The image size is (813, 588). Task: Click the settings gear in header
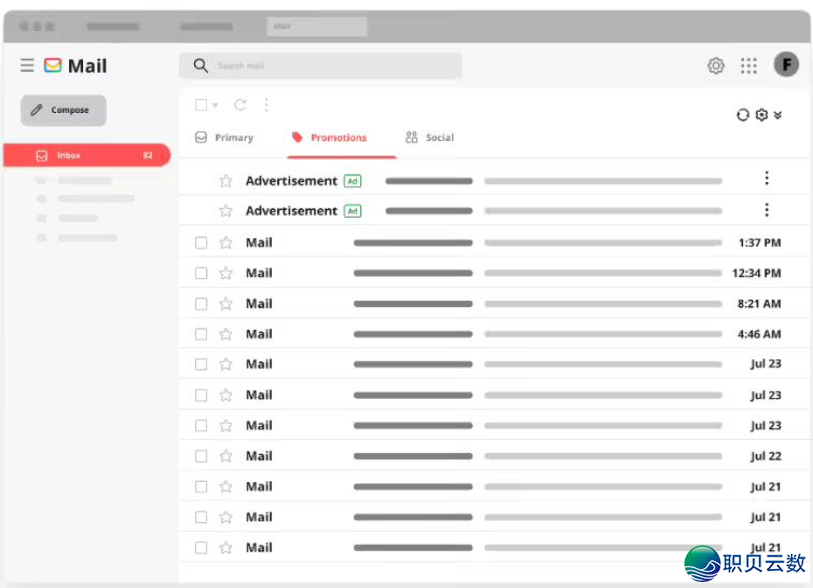click(x=716, y=66)
